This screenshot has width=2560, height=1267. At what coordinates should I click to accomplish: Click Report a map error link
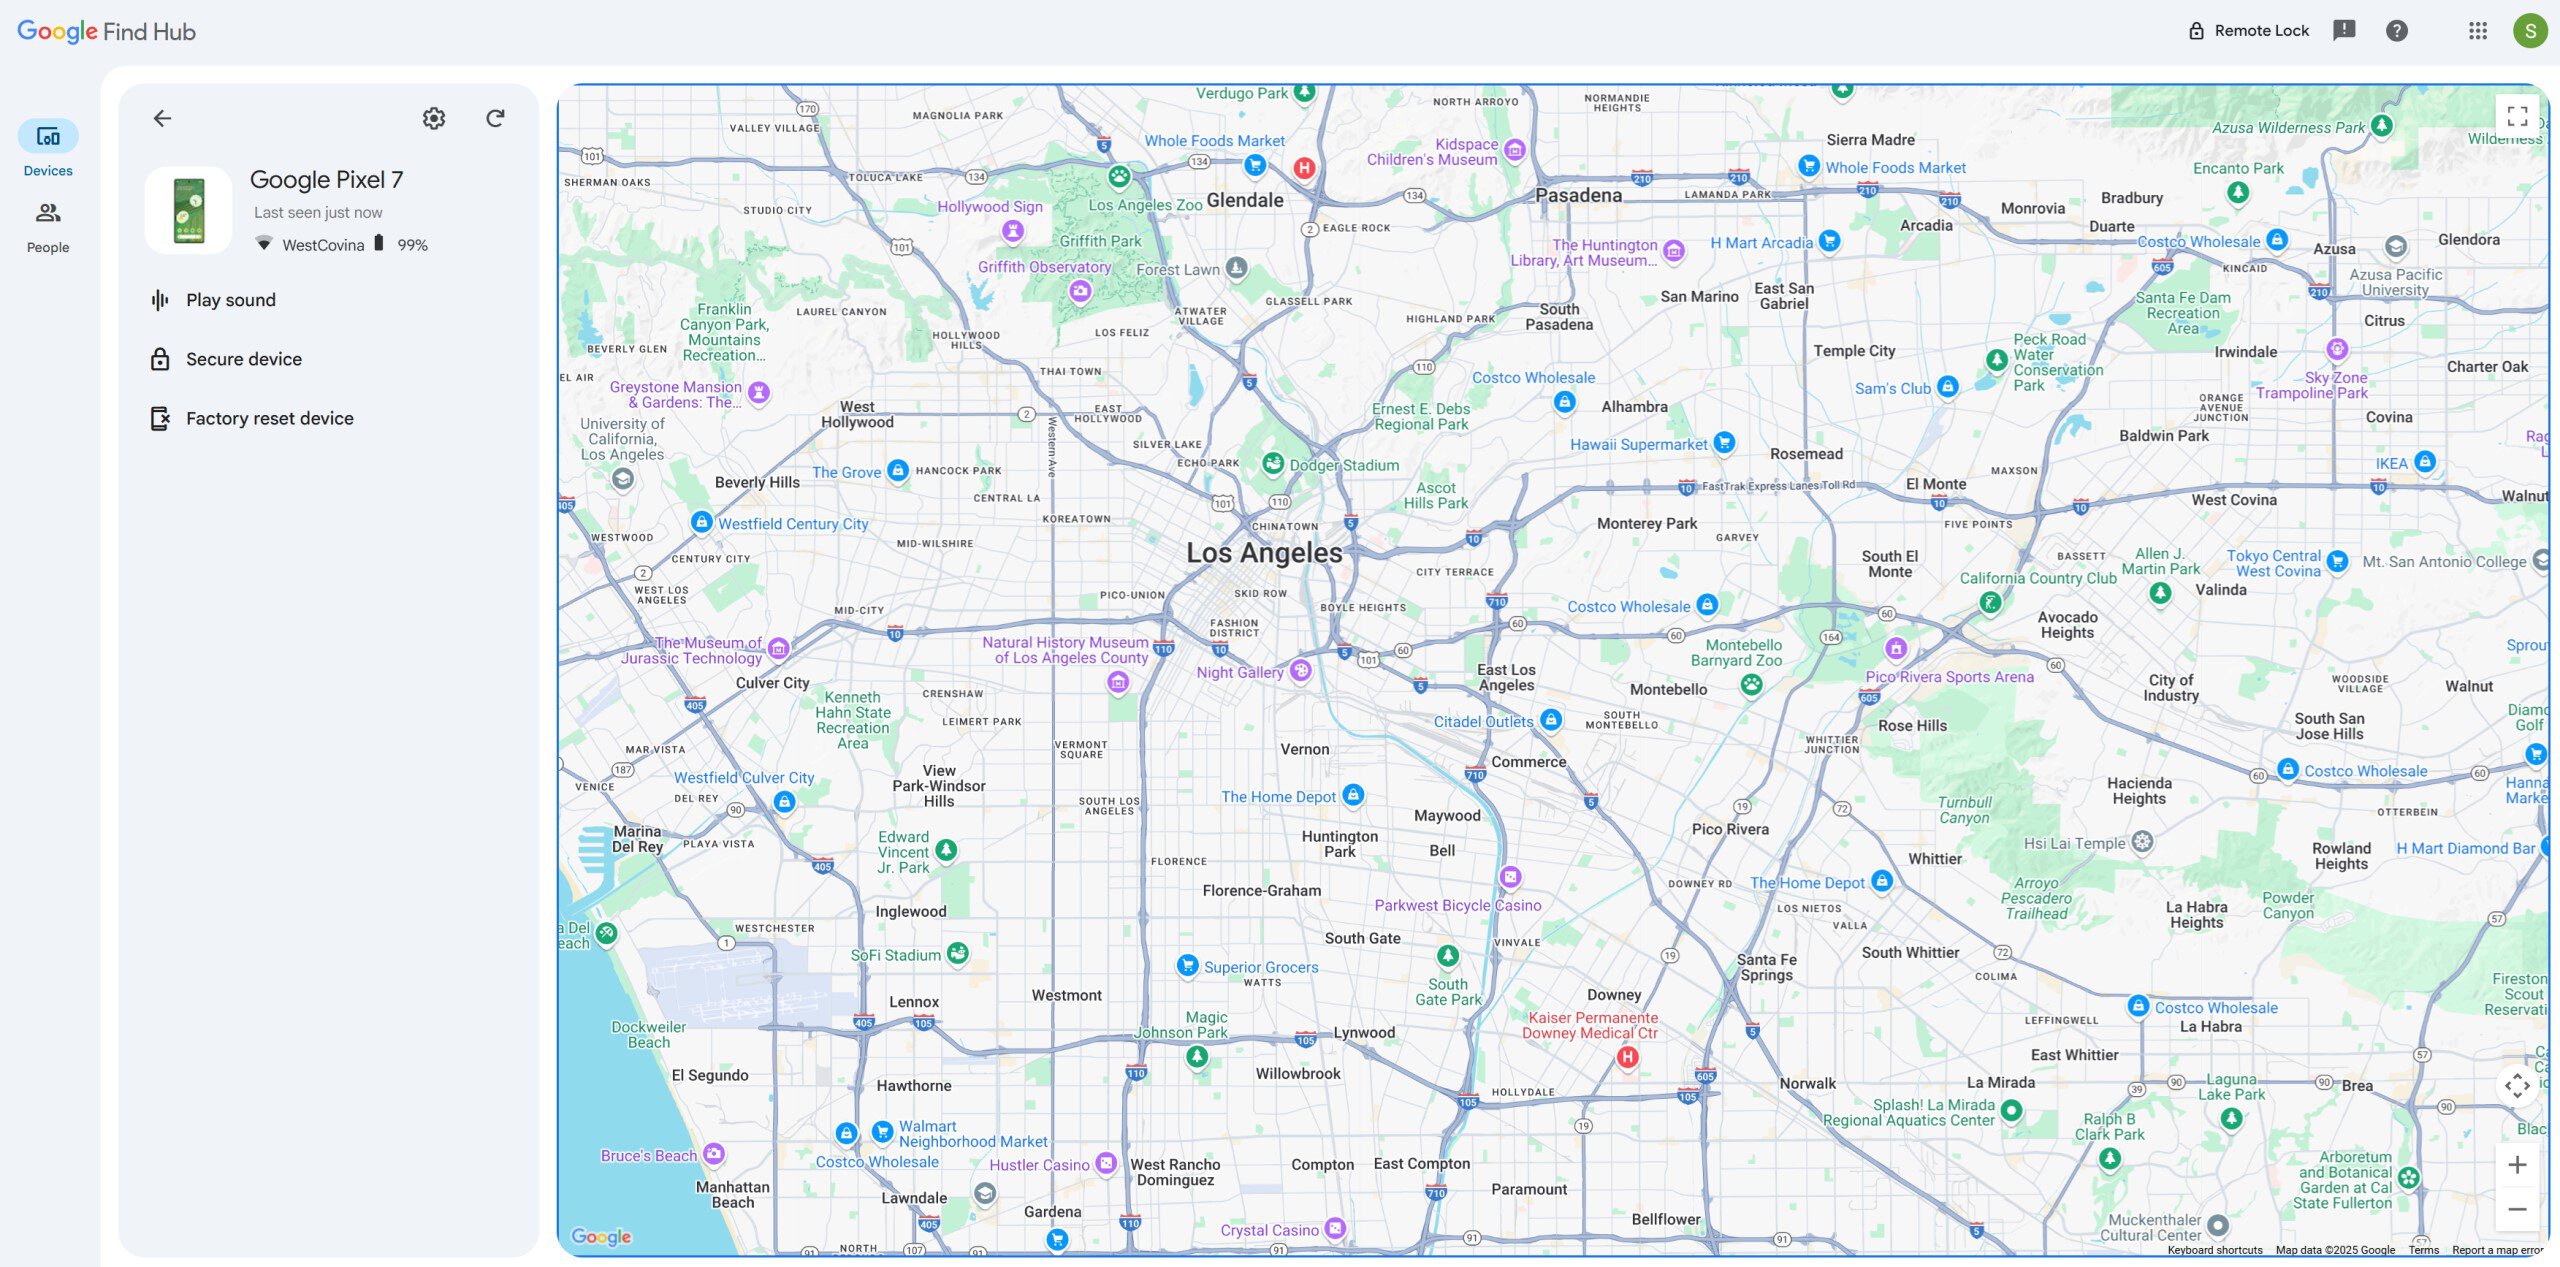(2496, 1250)
